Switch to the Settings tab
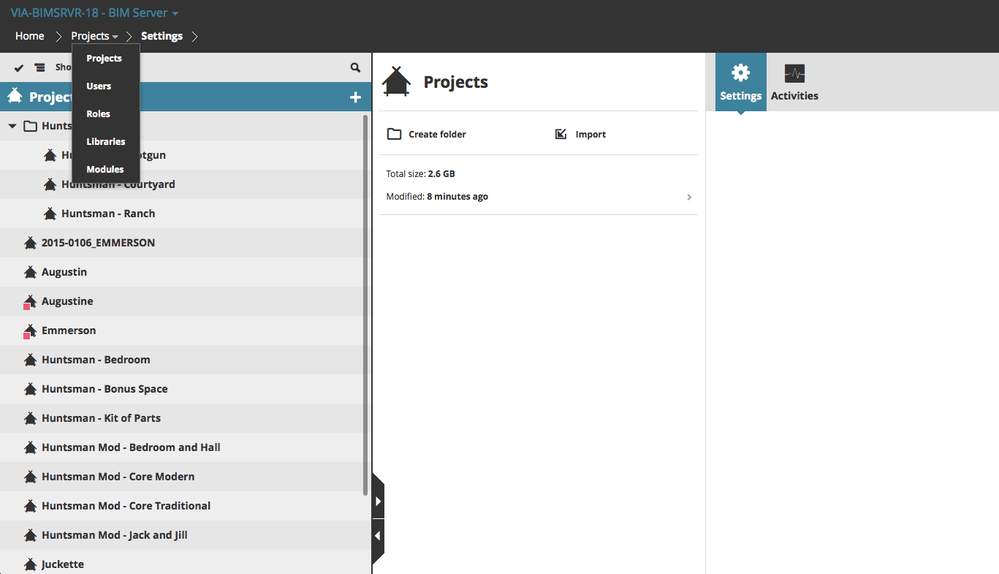The image size is (999, 574). point(740,82)
